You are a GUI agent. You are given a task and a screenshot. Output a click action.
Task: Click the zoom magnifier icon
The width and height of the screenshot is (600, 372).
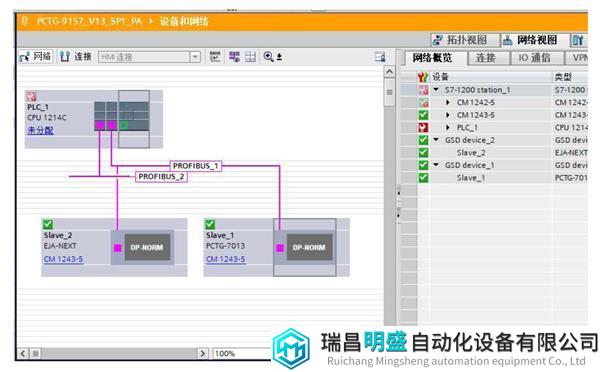269,57
